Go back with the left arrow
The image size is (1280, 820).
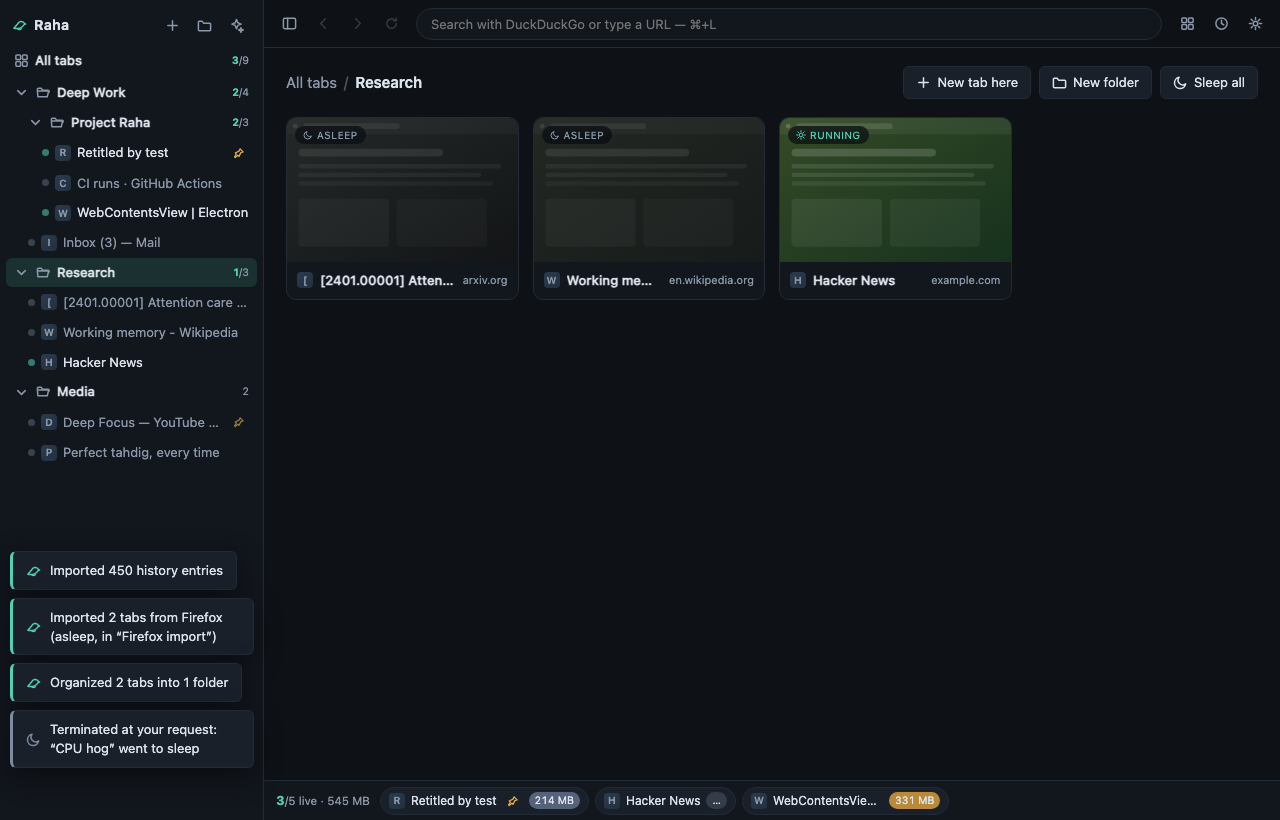point(323,24)
